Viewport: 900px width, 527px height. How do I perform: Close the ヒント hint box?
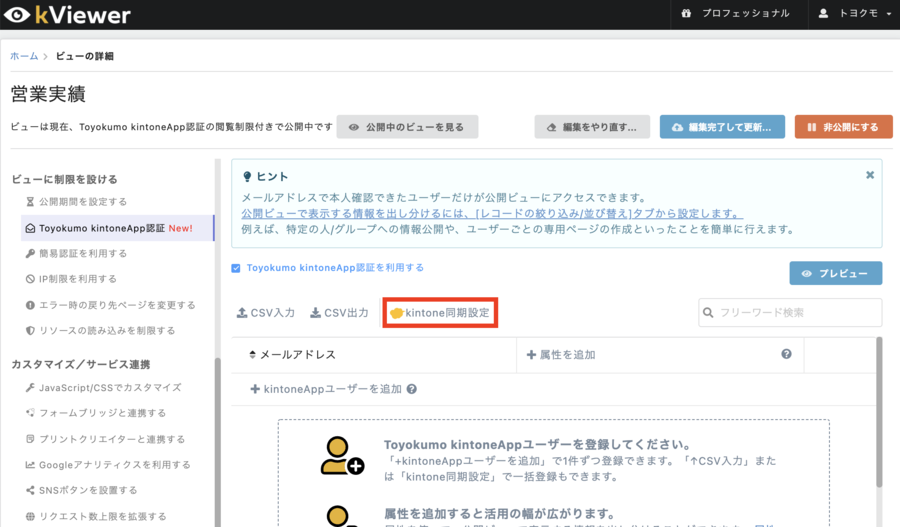(x=870, y=175)
